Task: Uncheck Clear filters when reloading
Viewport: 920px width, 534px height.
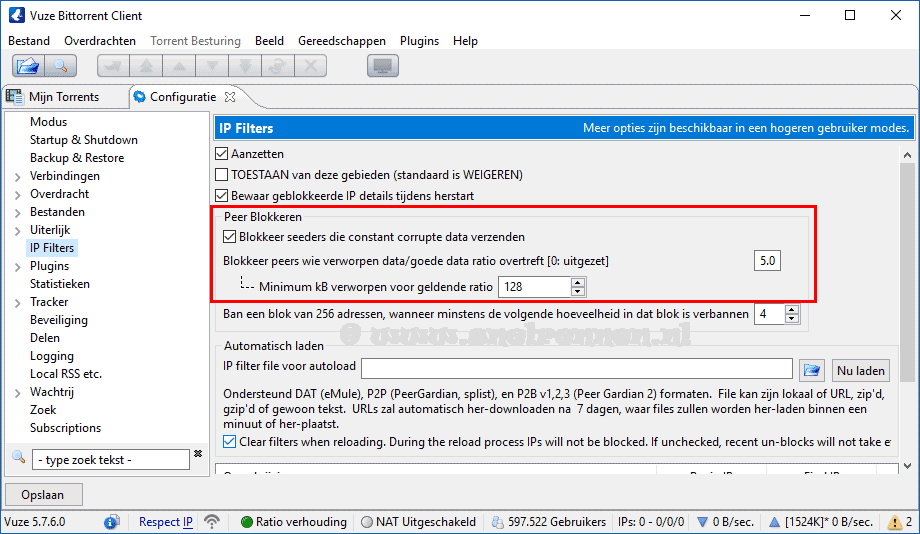Action: (229, 442)
